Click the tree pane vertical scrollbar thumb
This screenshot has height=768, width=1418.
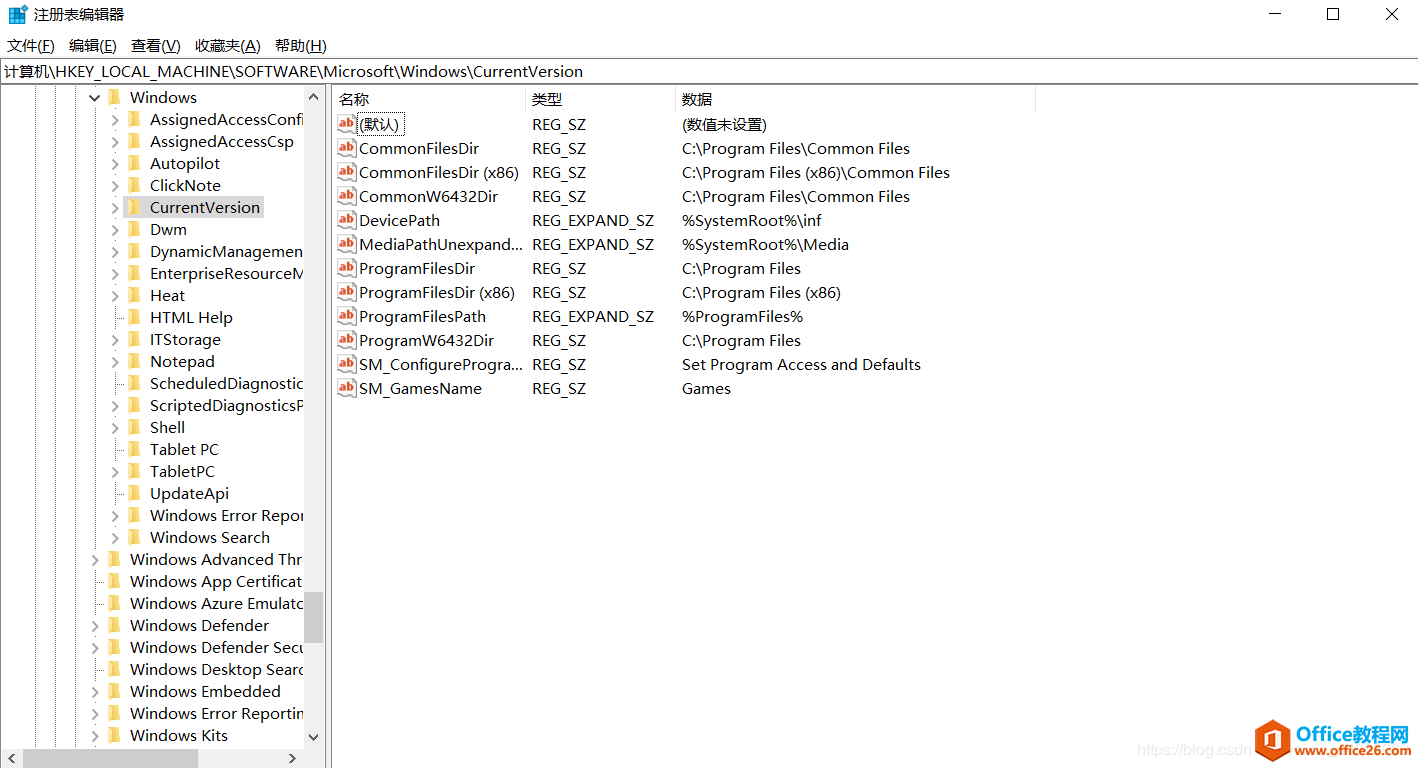[314, 617]
